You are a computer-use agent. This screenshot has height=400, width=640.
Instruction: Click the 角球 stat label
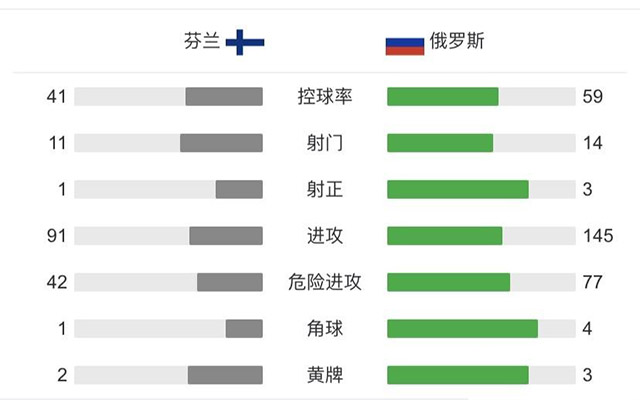tap(325, 328)
